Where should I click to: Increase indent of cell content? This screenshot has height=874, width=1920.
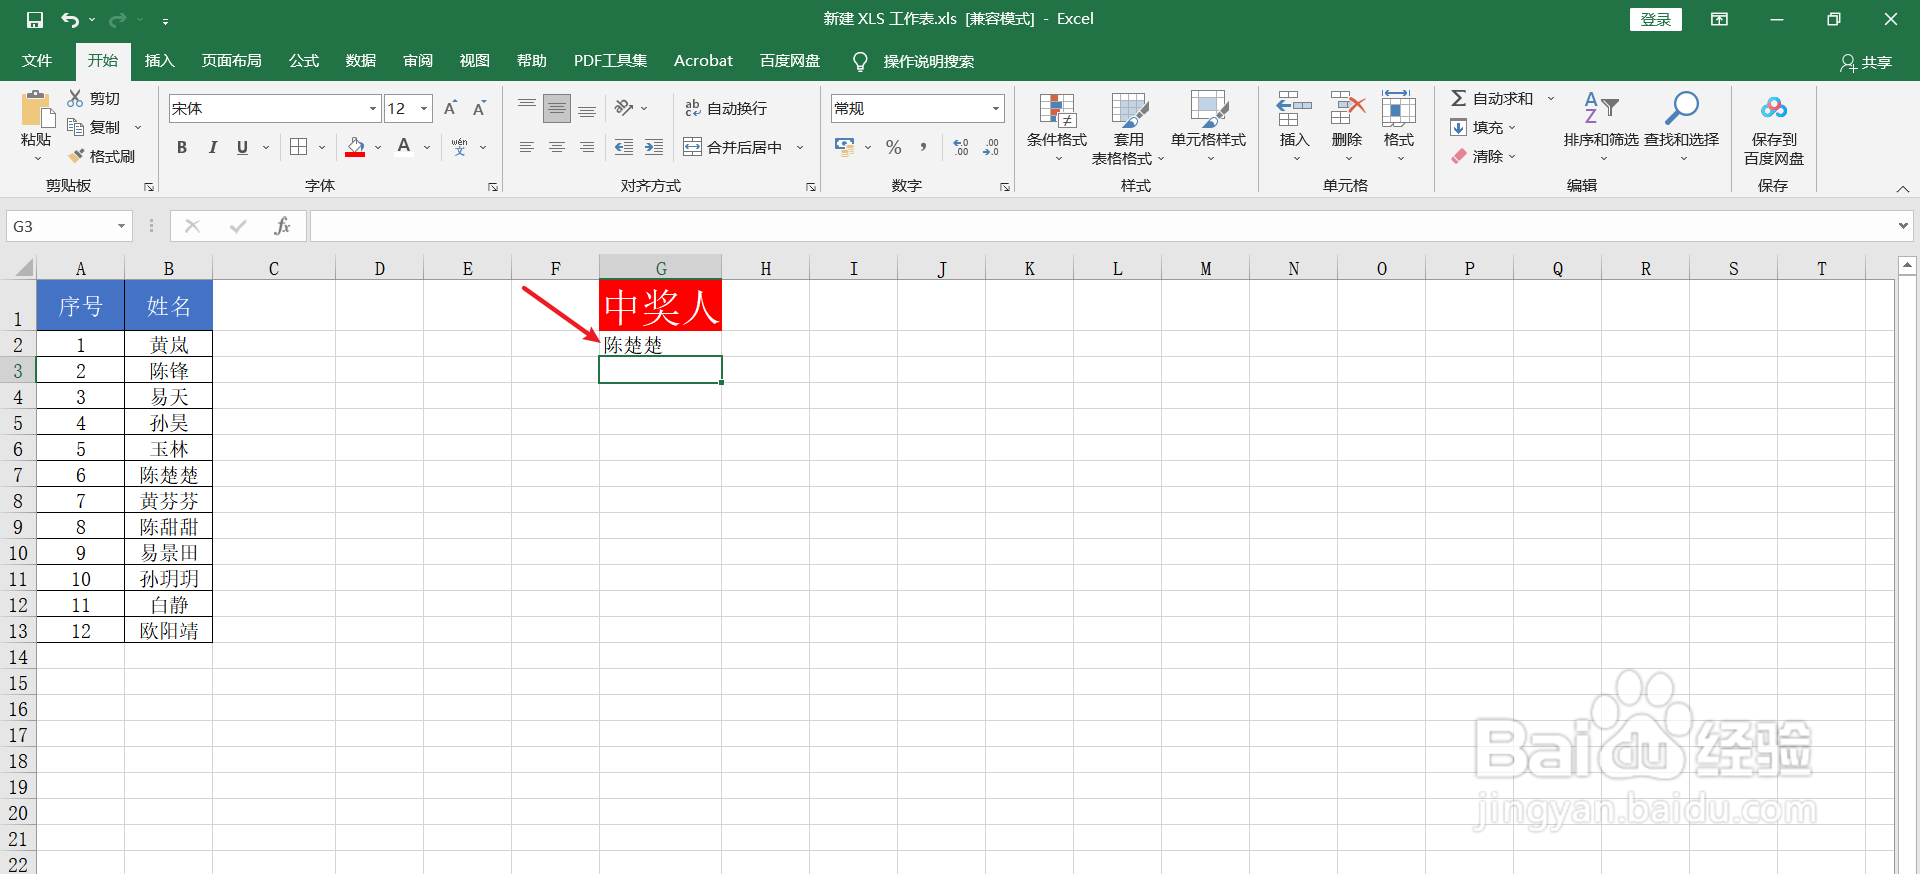[x=654, y=147]
